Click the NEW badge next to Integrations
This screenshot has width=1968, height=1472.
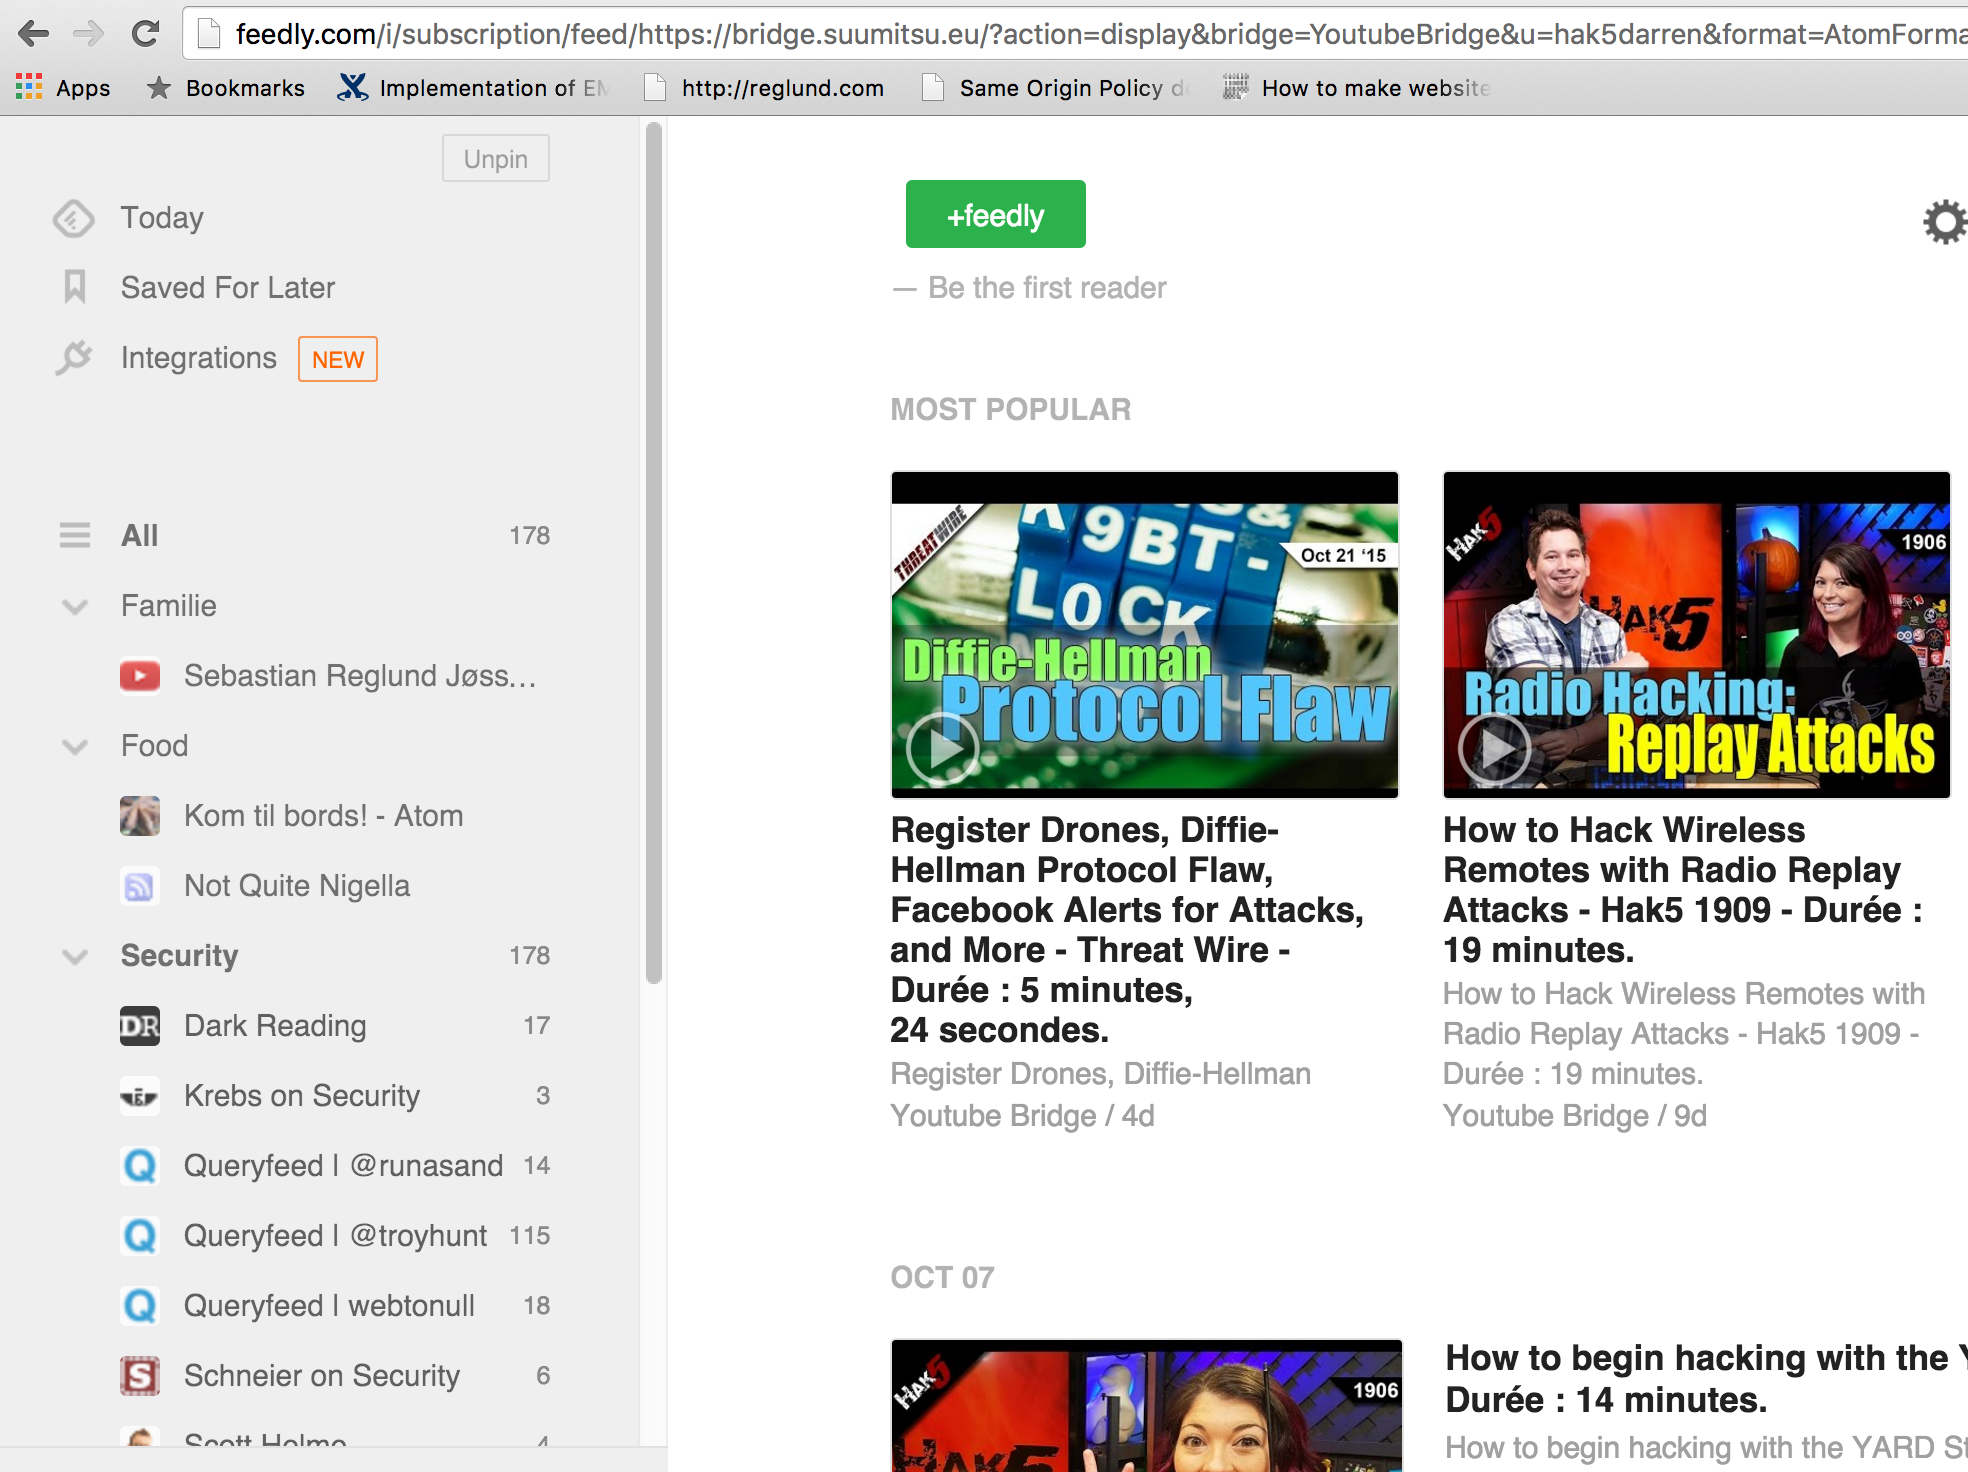click(338, 359)
